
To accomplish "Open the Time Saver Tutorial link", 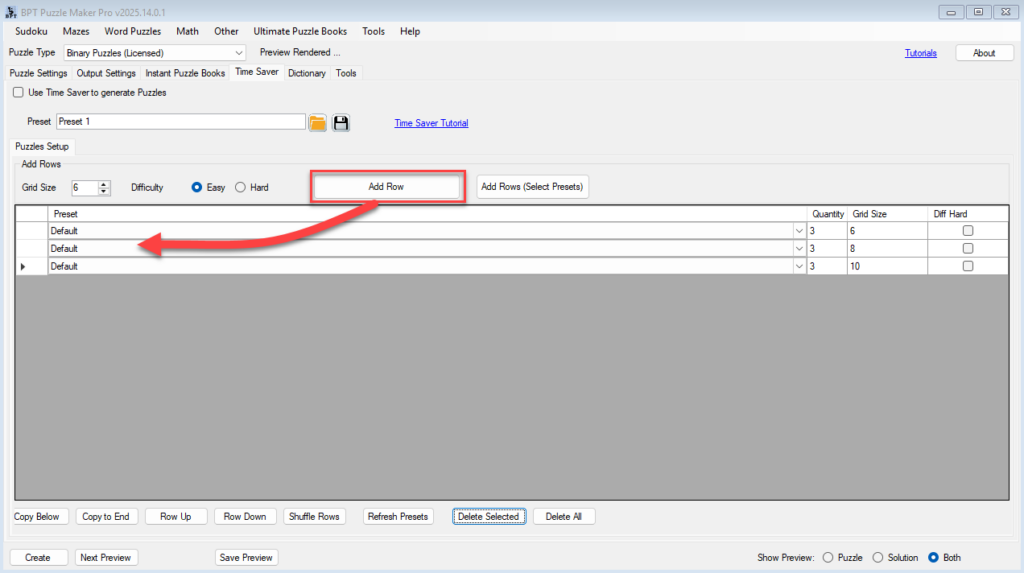I will (431, 123).
